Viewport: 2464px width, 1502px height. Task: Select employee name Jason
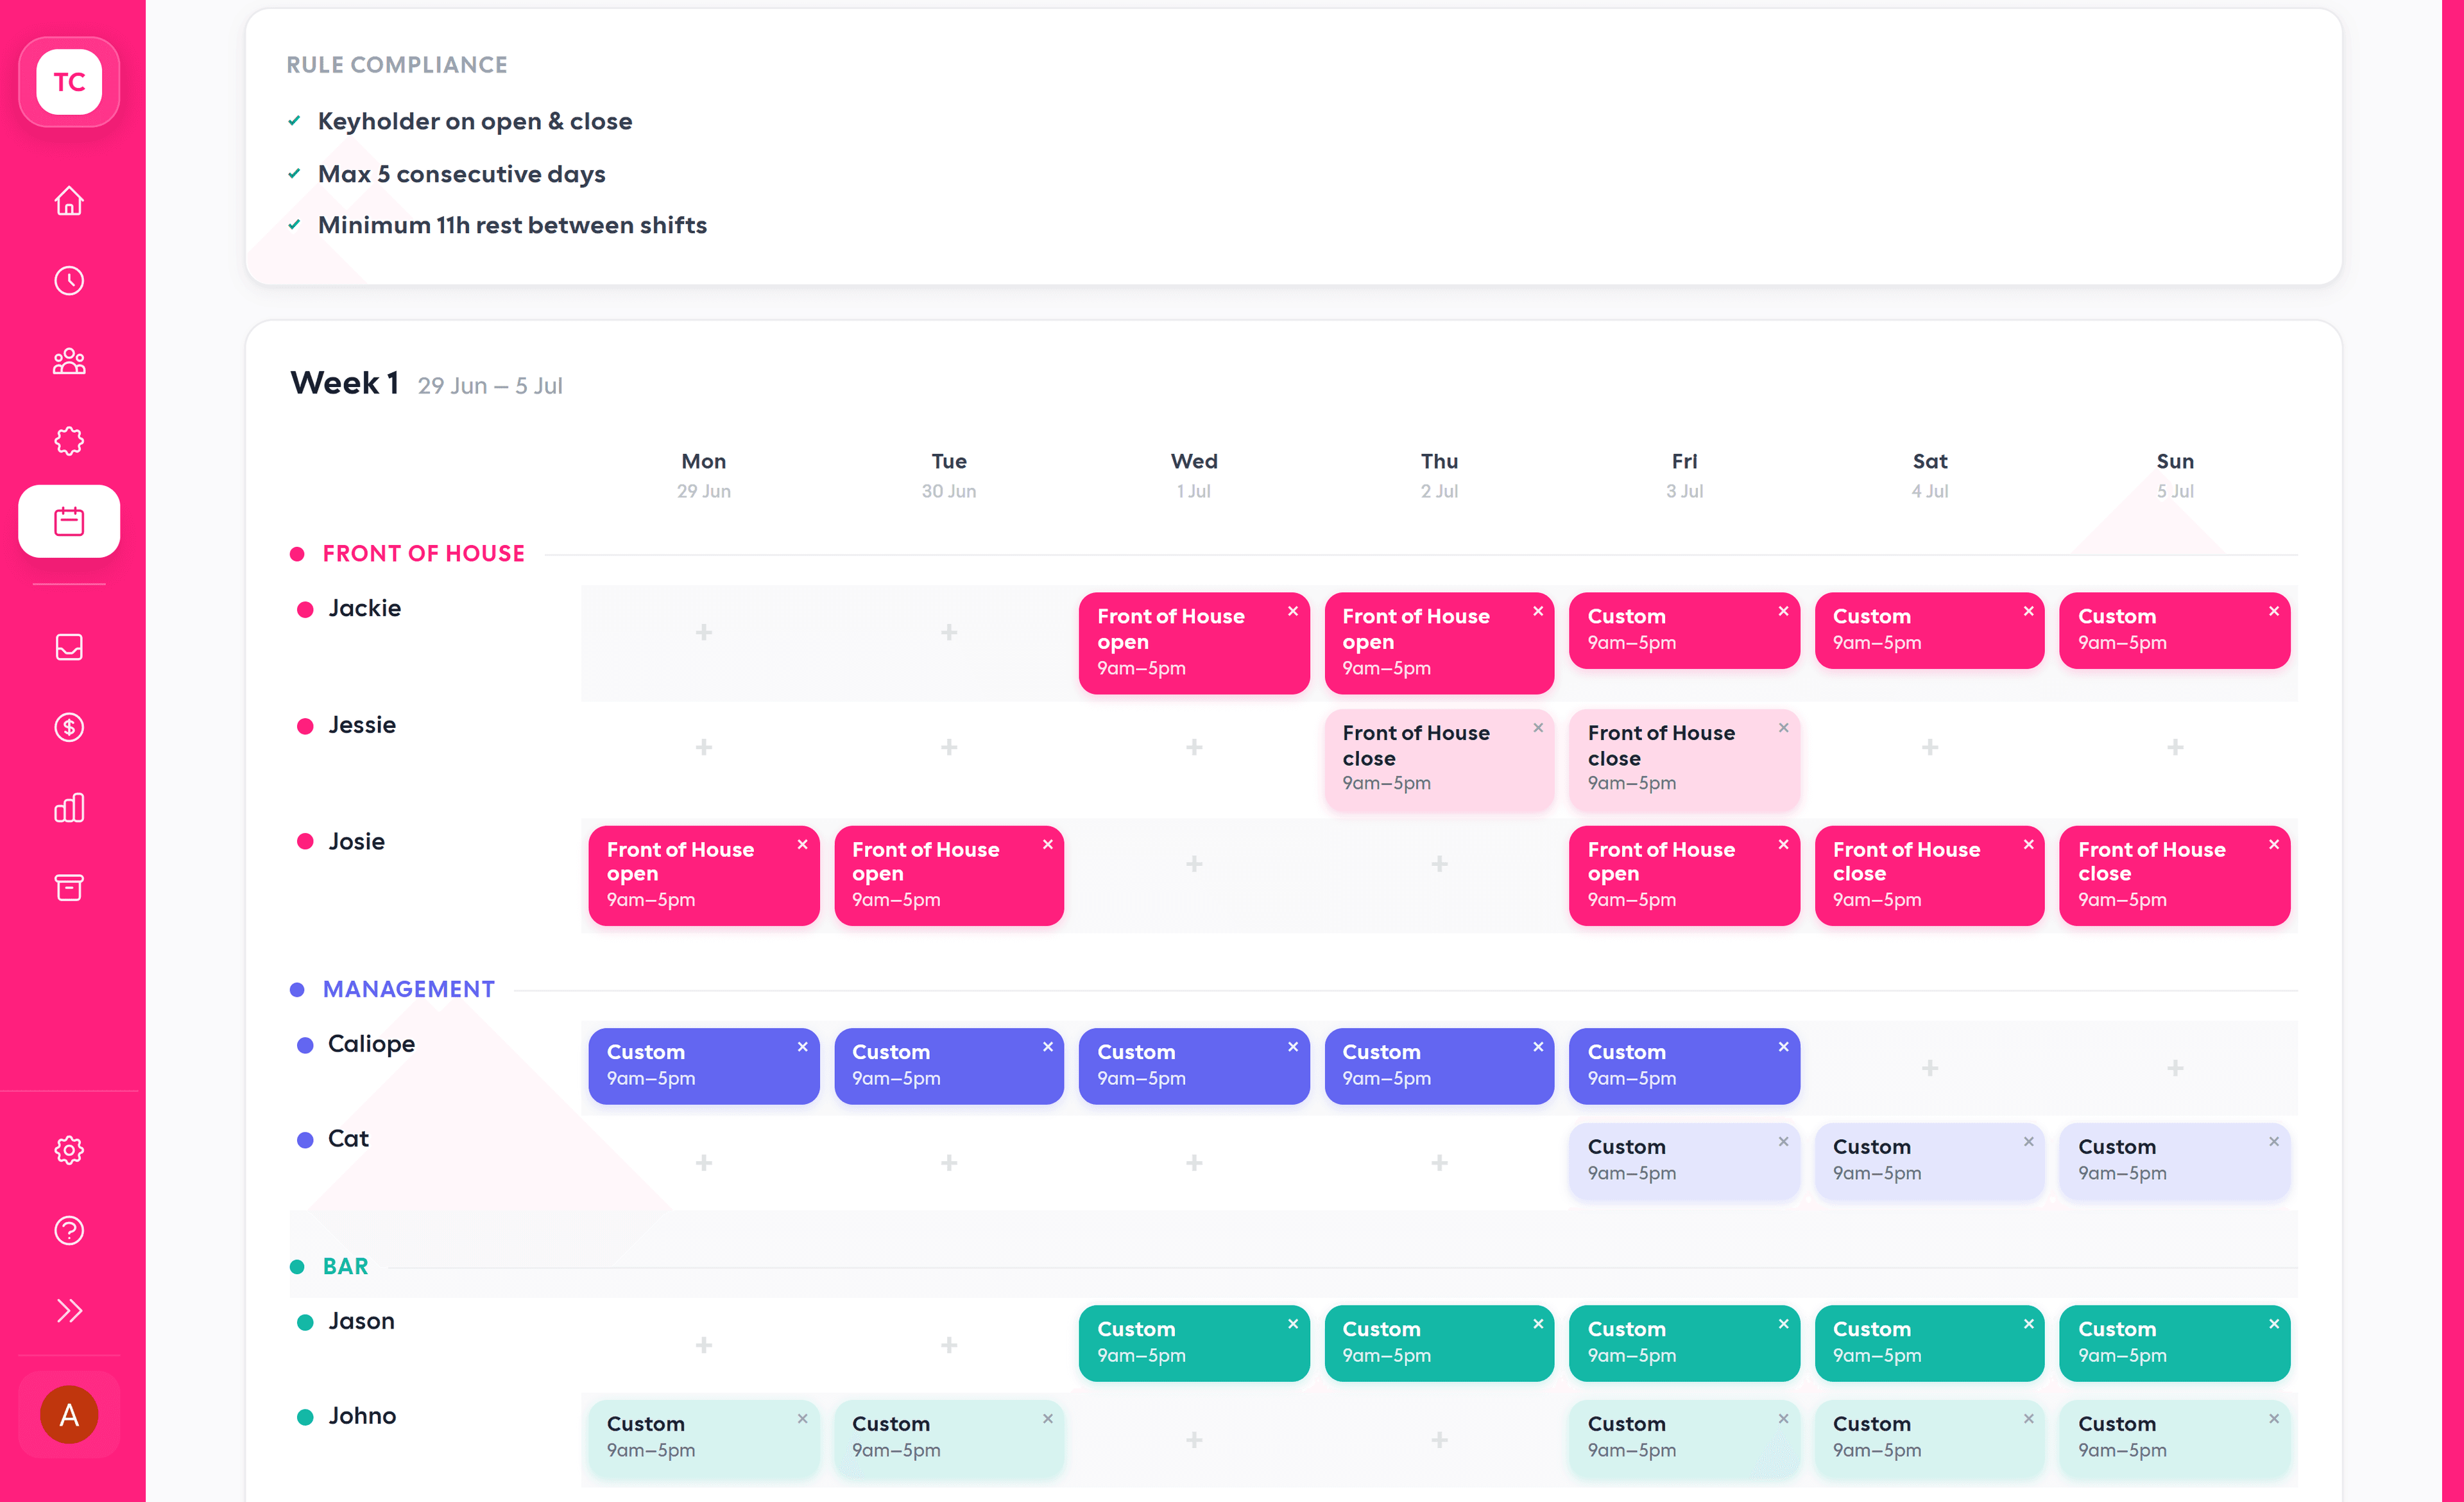coord(361,1321)
